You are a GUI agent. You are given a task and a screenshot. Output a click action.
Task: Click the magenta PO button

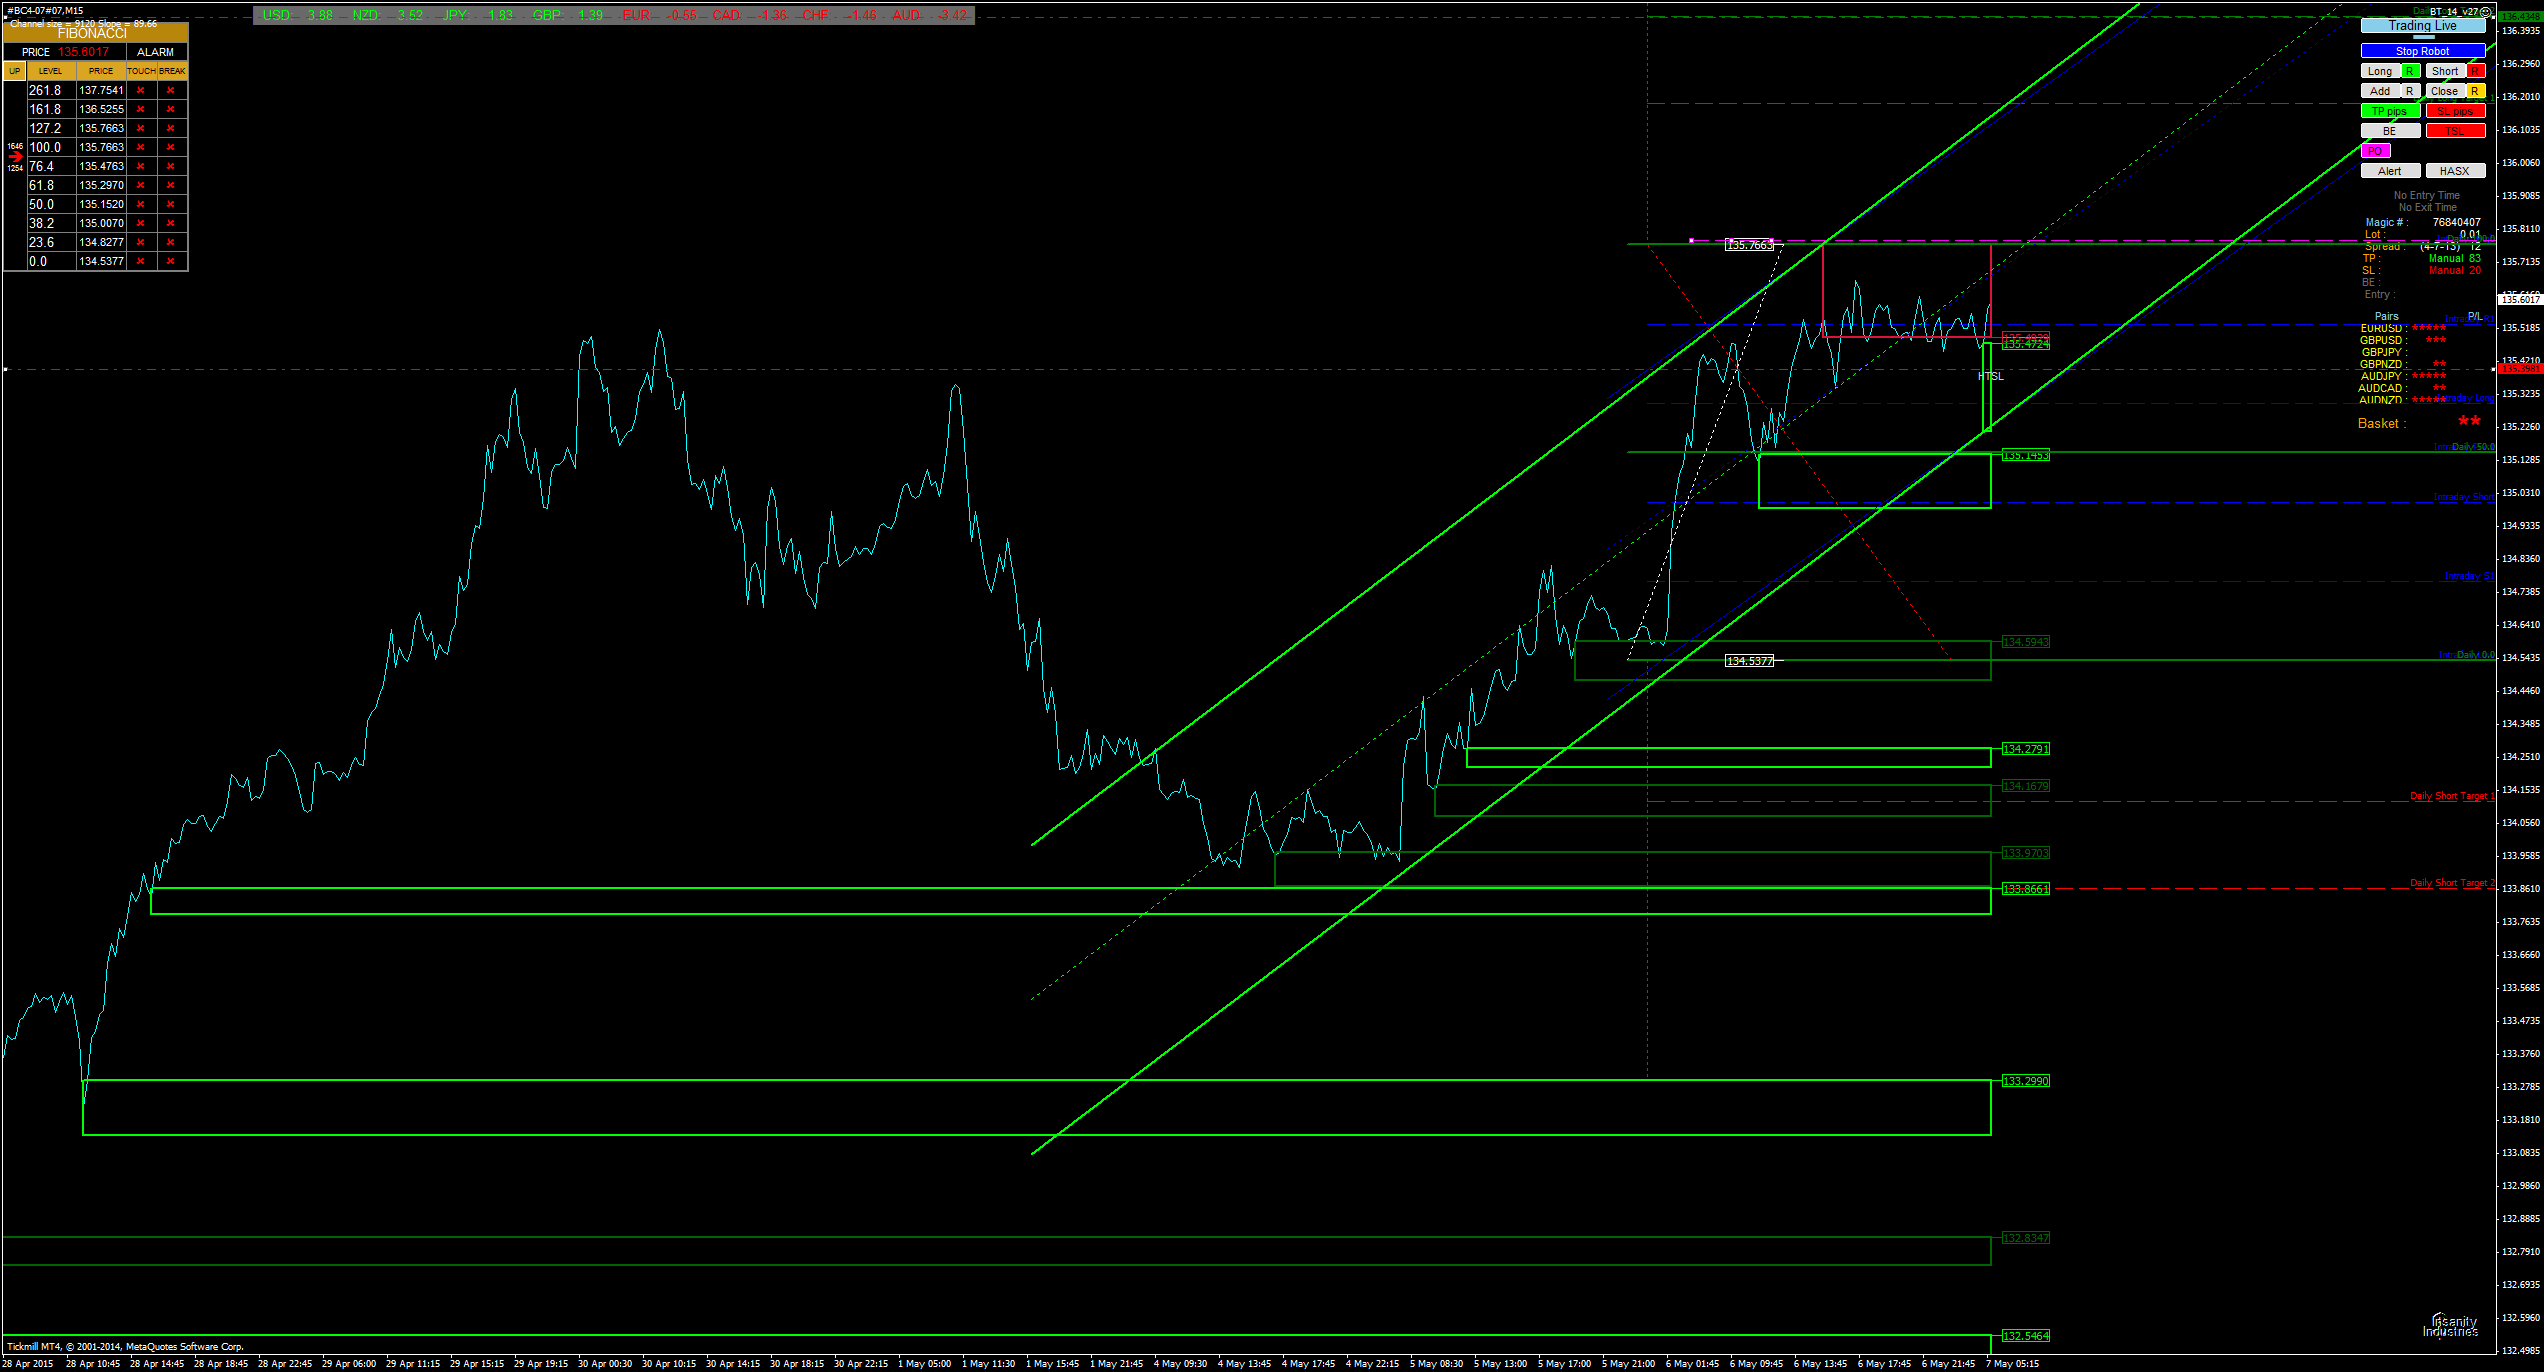tap(2375, 151)
